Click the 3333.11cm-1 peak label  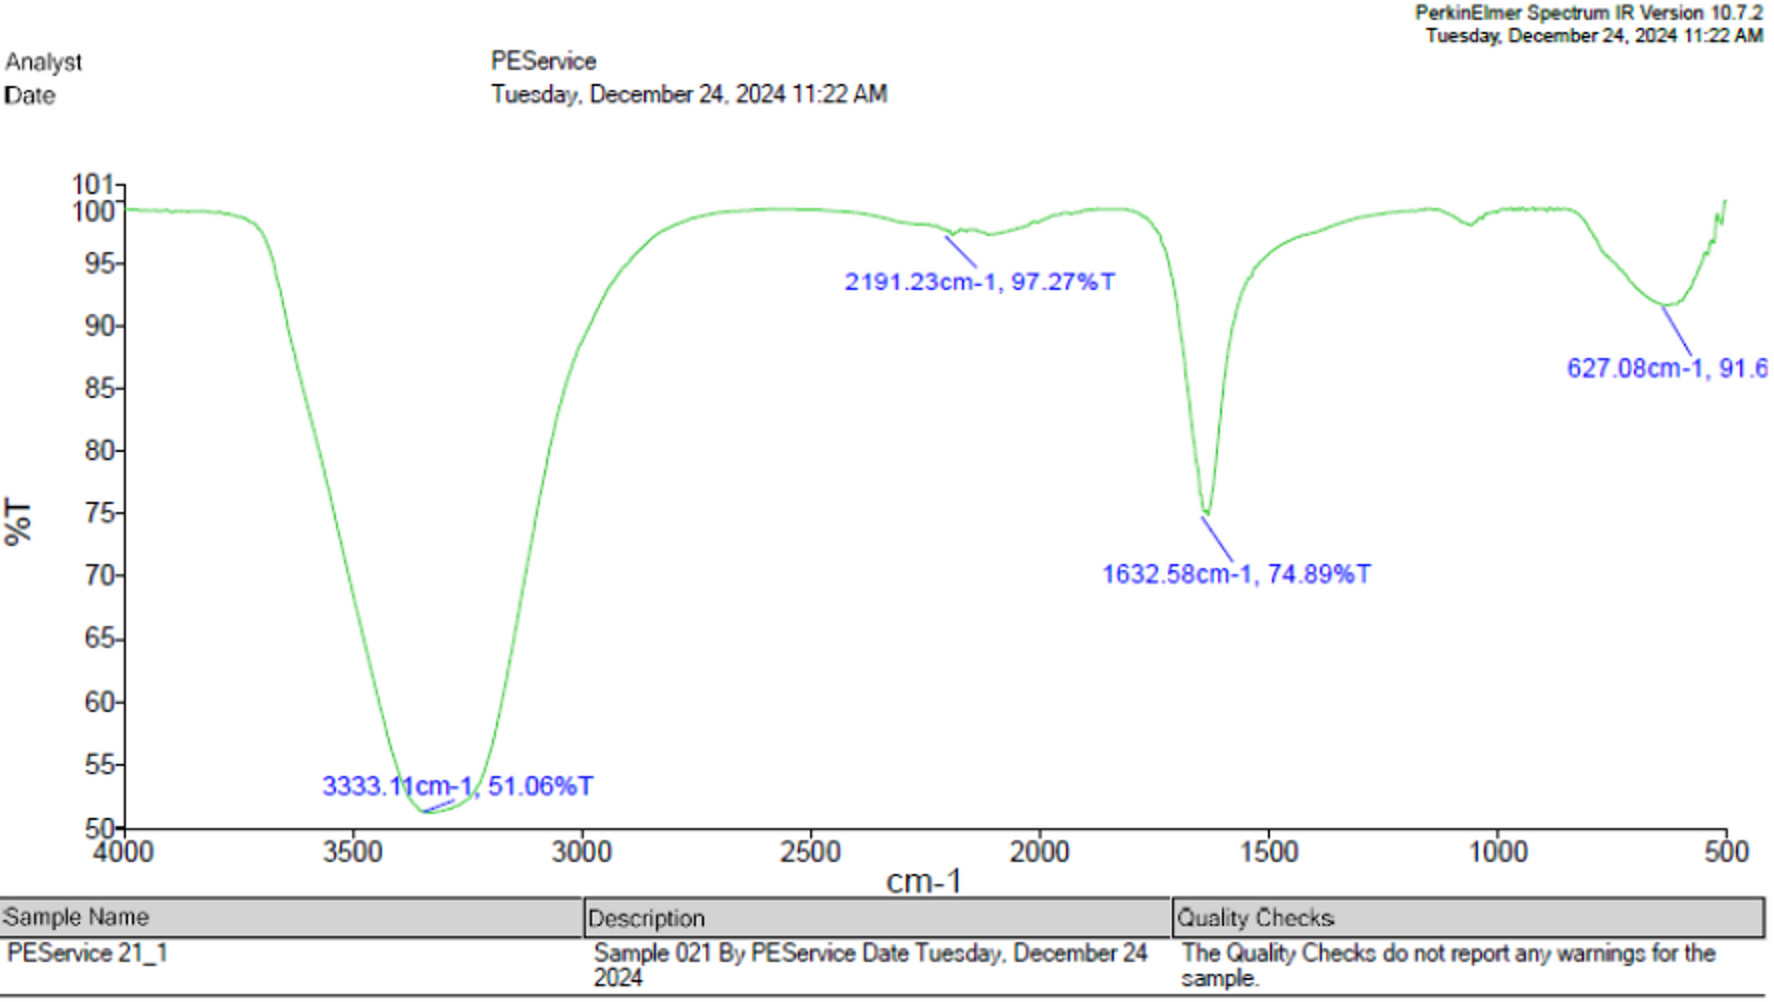[x=457, y=786]
